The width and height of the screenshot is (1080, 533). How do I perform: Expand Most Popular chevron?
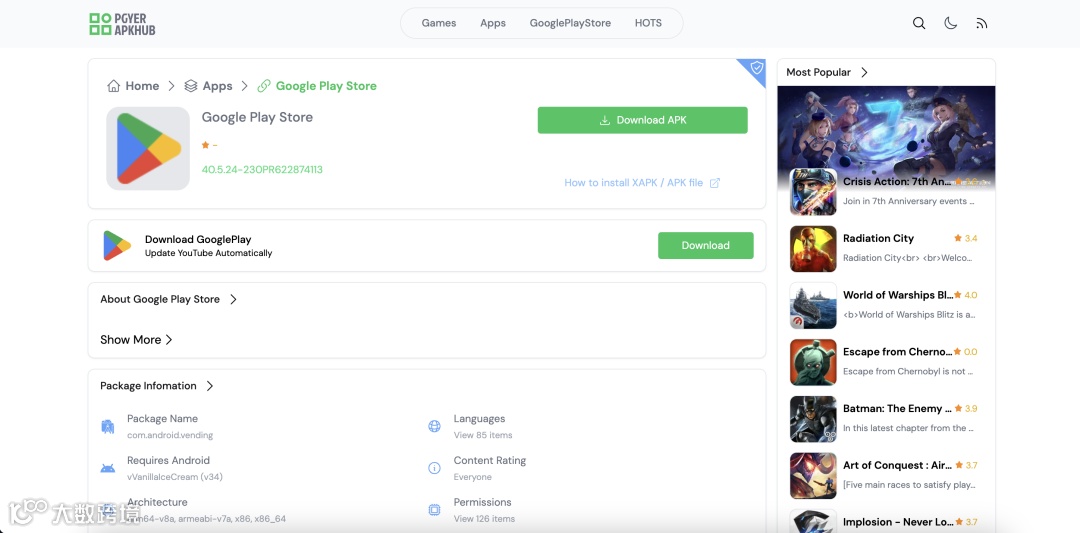pos(864,72)
